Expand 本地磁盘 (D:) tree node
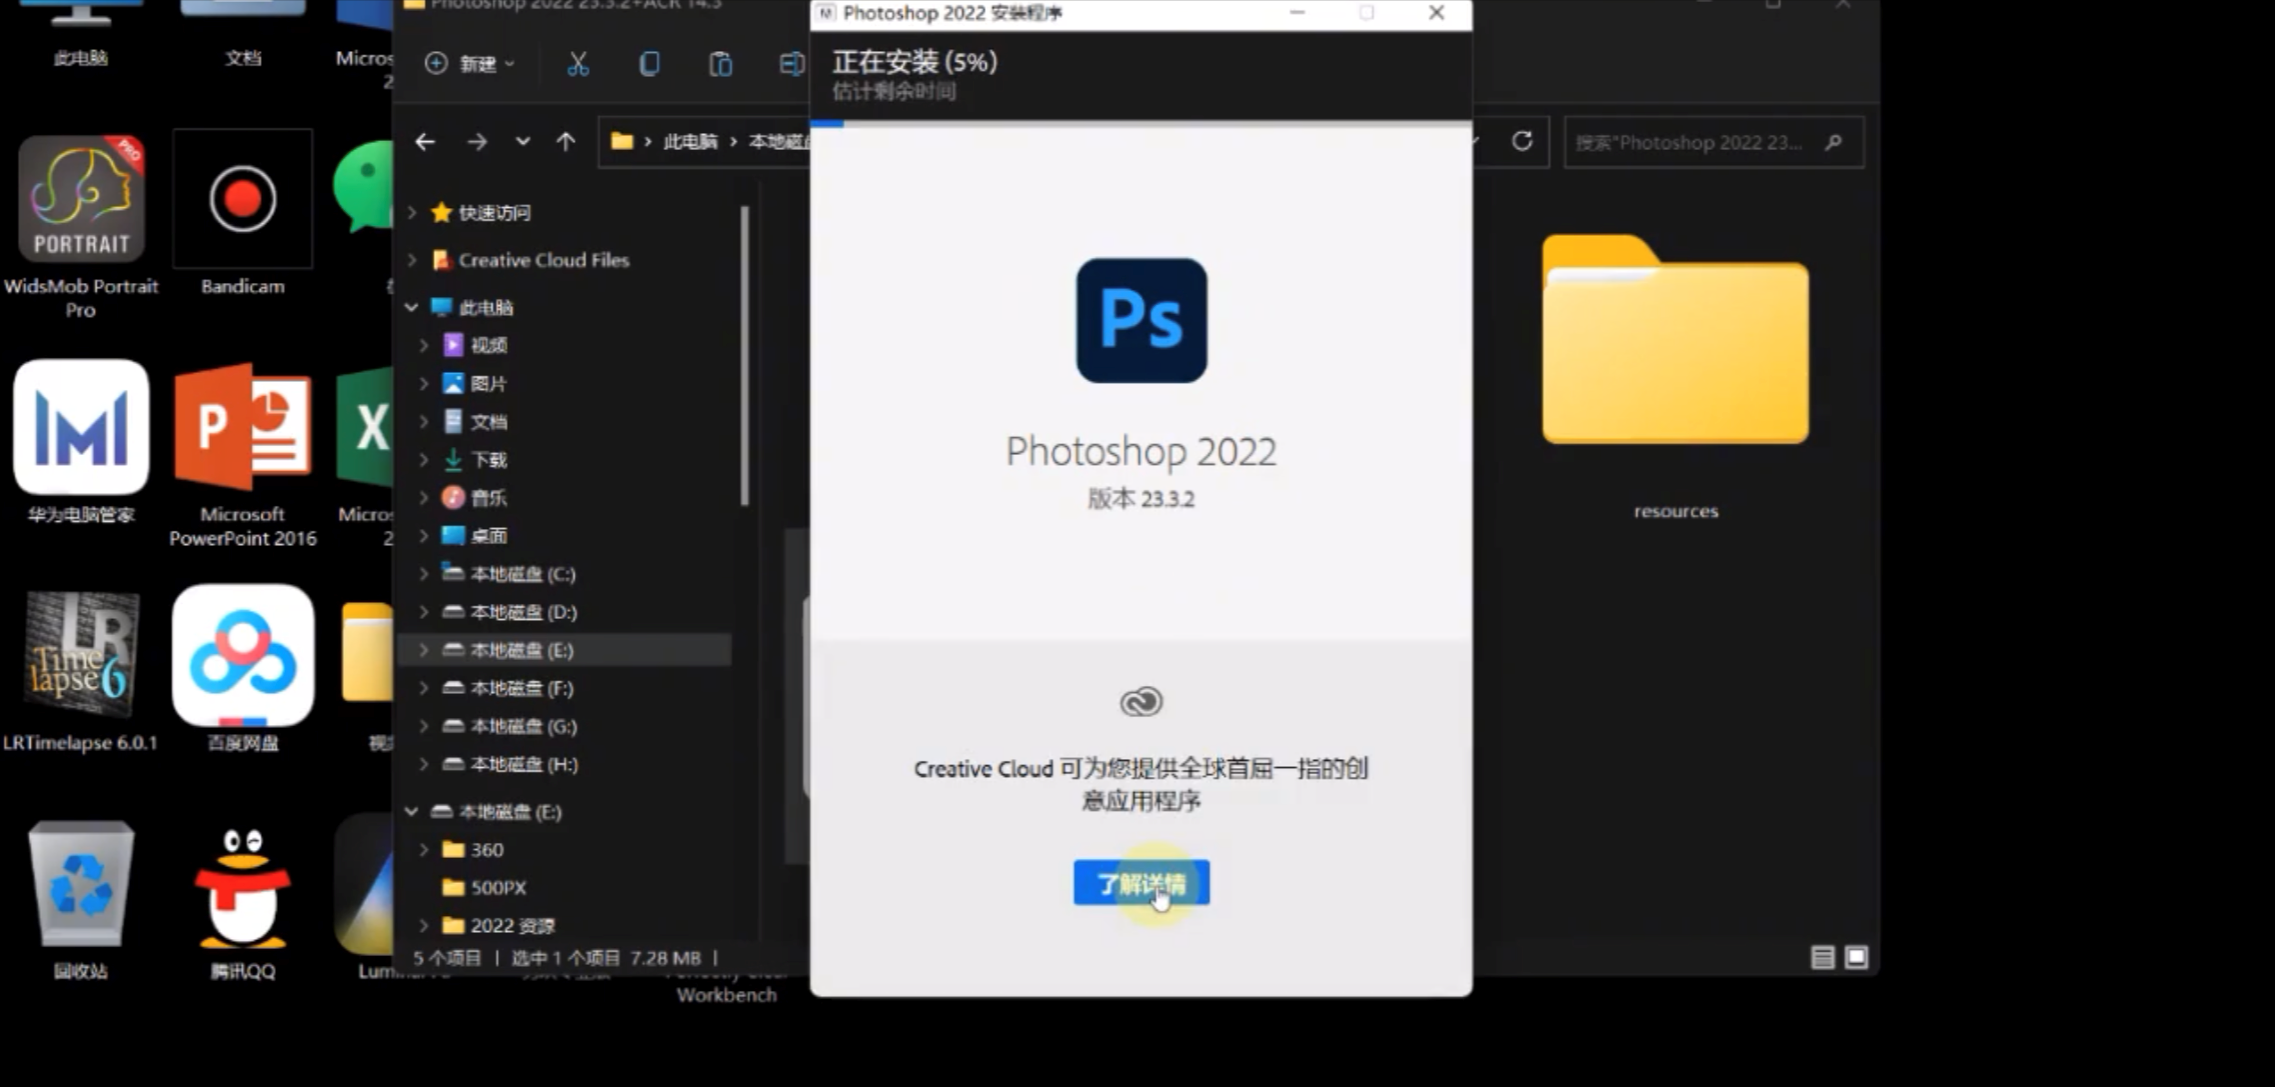Screen dimensions: 2275x1087 [x=424, y=611]
